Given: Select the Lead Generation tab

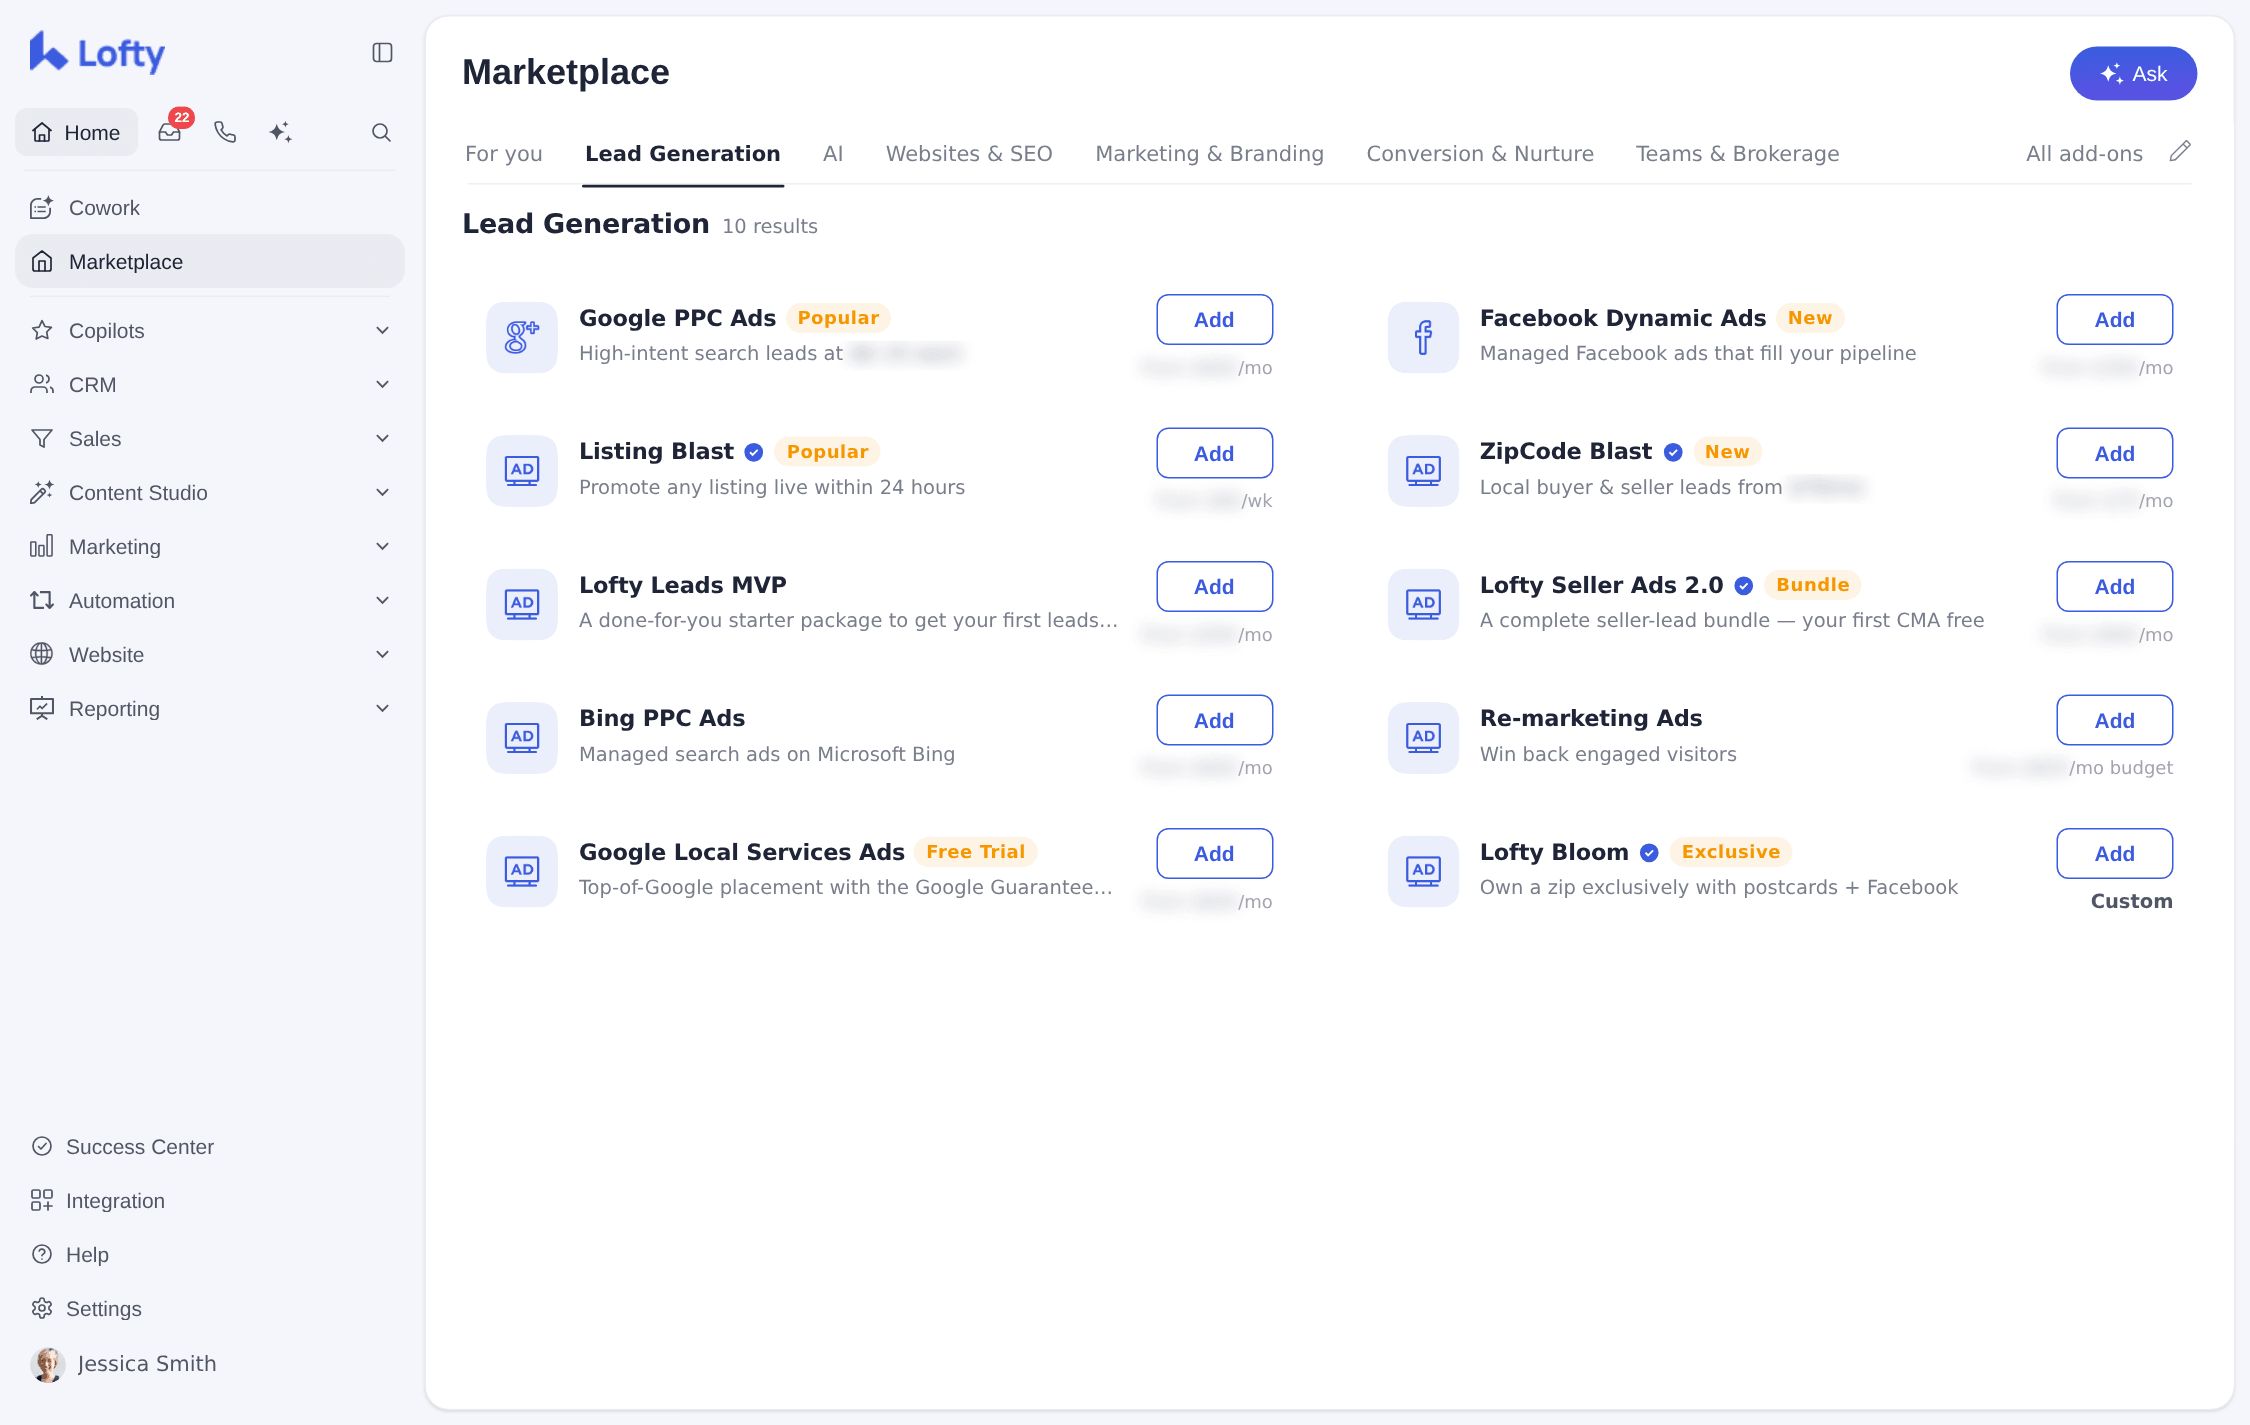Looking at the screenshot, I should tap(682, 154).
